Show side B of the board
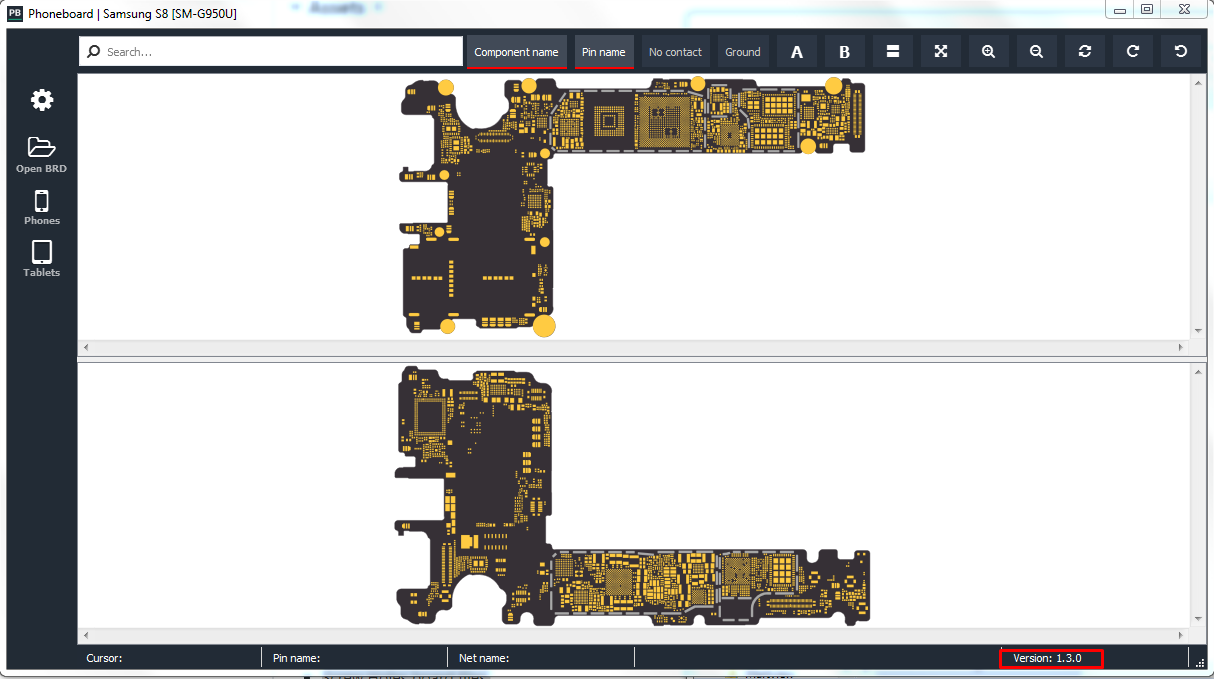Viewport: 1214px width, 679px height. pyautogui.click(x=845, y=52)
